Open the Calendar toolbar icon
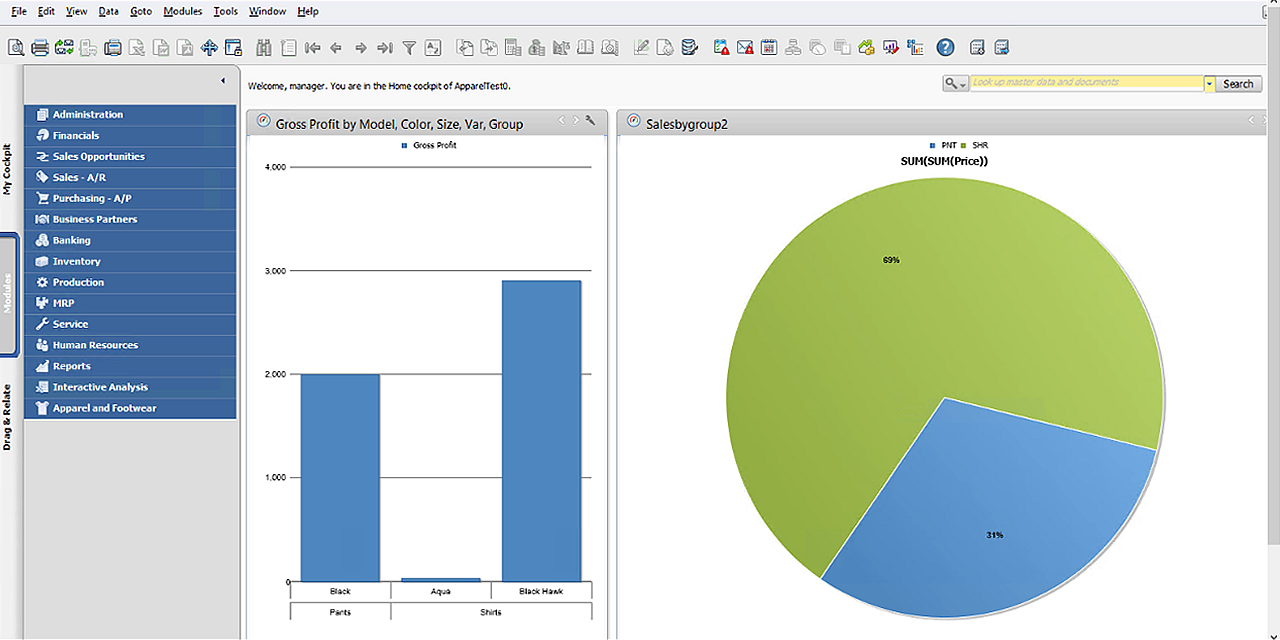Viewport: 1280px width, 640px height. point(769,47)
